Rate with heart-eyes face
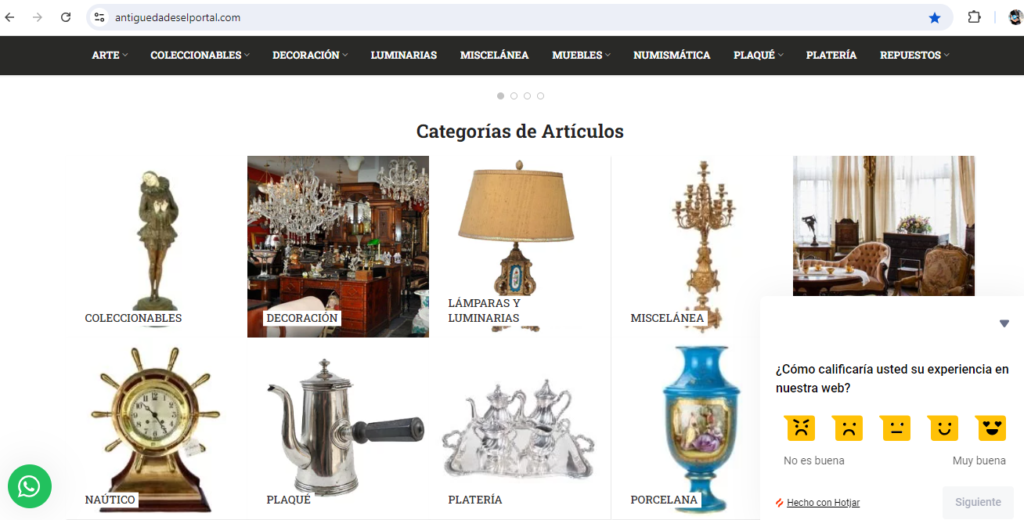Image resolution: width=1024 pixels, height=520 pixels. point(991,429)
